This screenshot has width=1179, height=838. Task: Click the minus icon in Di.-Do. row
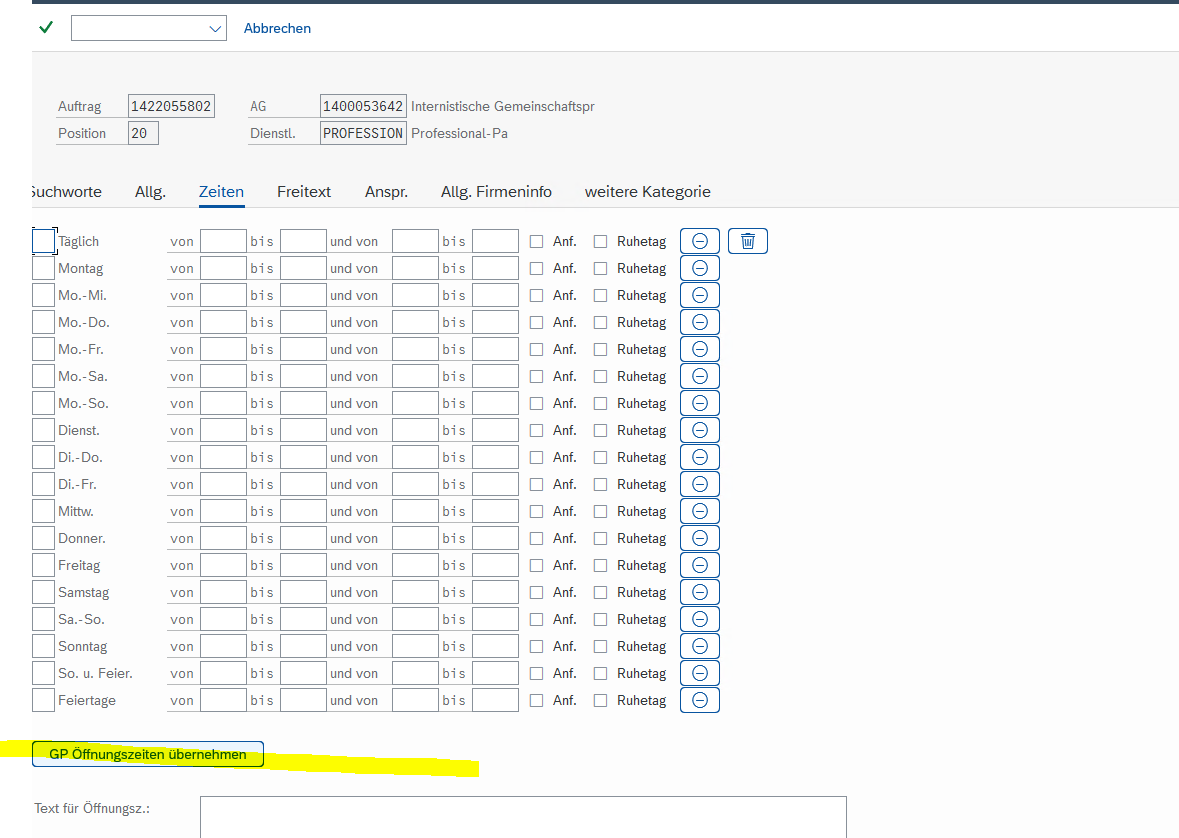(700, 457)
